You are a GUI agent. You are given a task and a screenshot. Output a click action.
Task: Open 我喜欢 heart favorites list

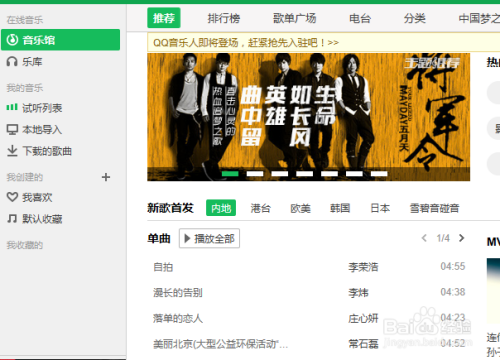pyautogui.click(x=29, y=197)
